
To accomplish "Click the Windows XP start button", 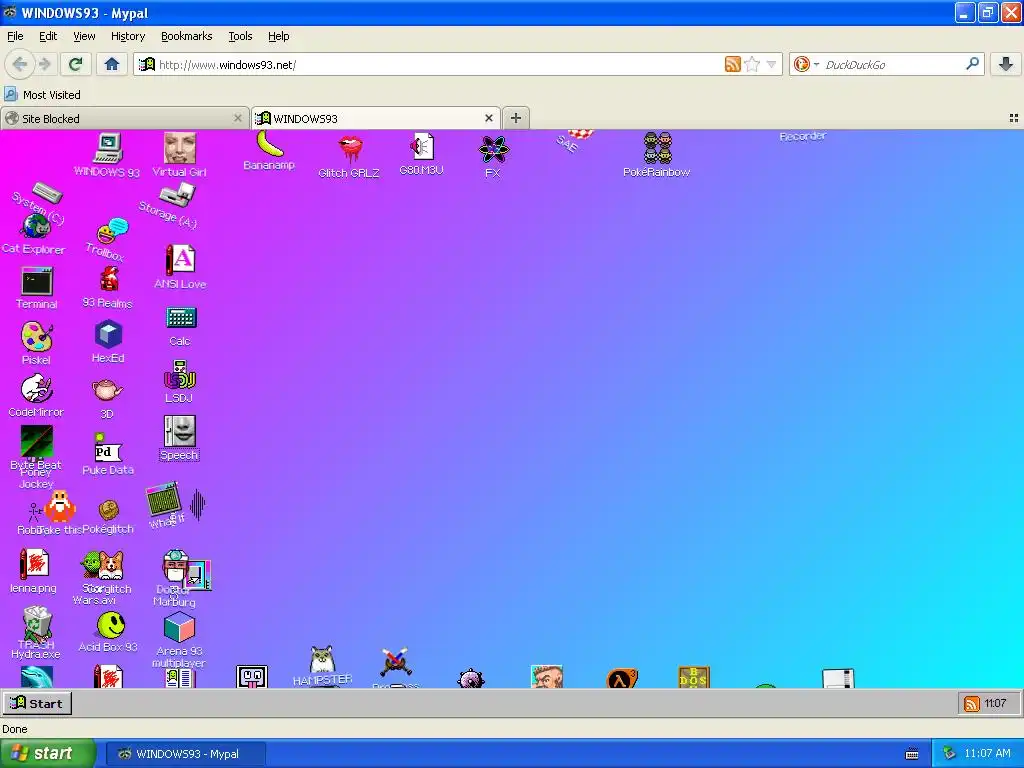I will click(47, 754).
